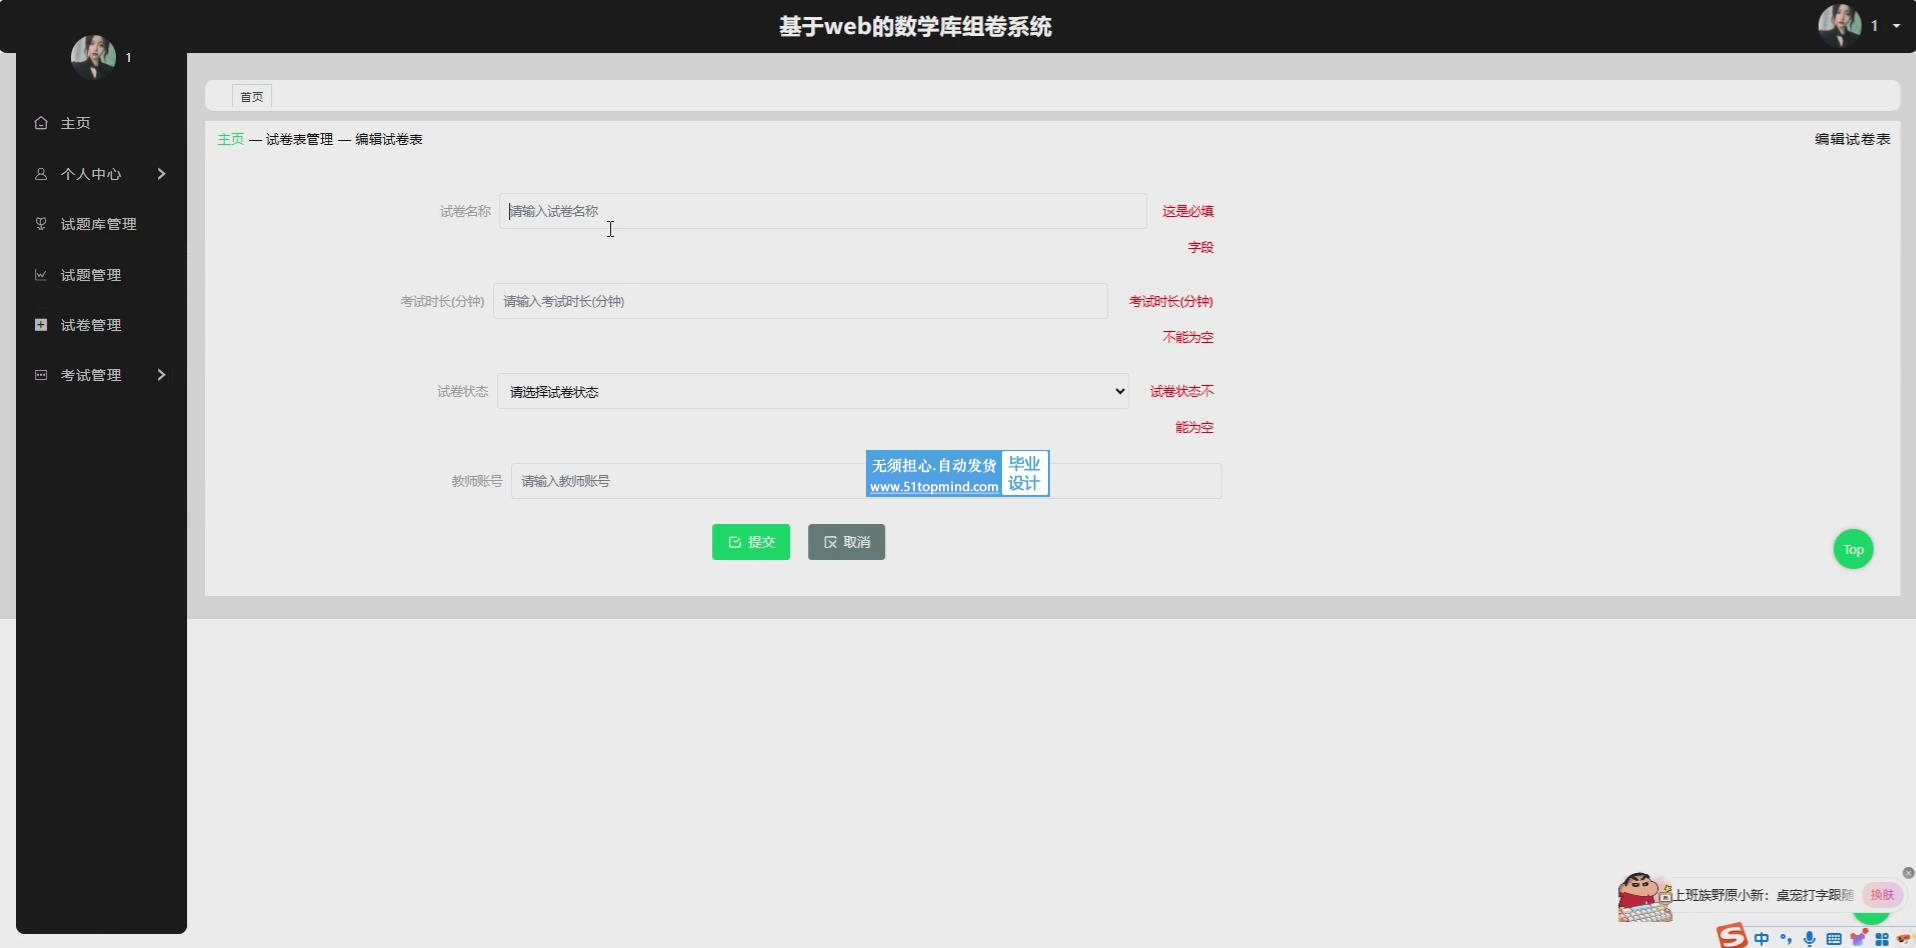Click the 试题管理 chart icon
Viewport: 1916px width, 948px height.
pos(41,275)
